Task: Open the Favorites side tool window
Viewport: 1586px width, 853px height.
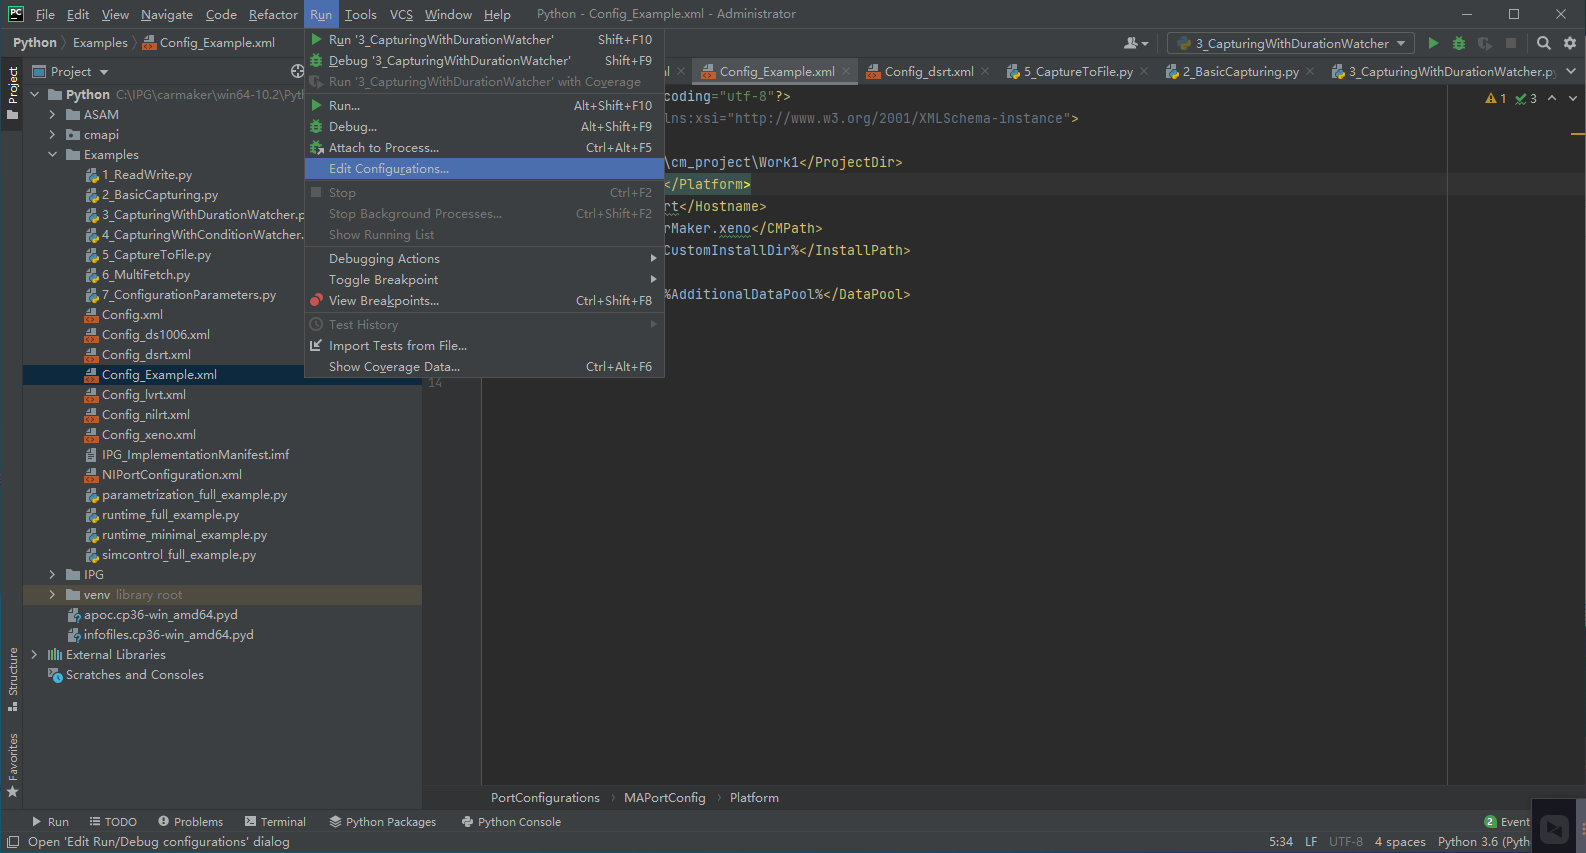Action: pyautogui.click(x=12, y=765)
